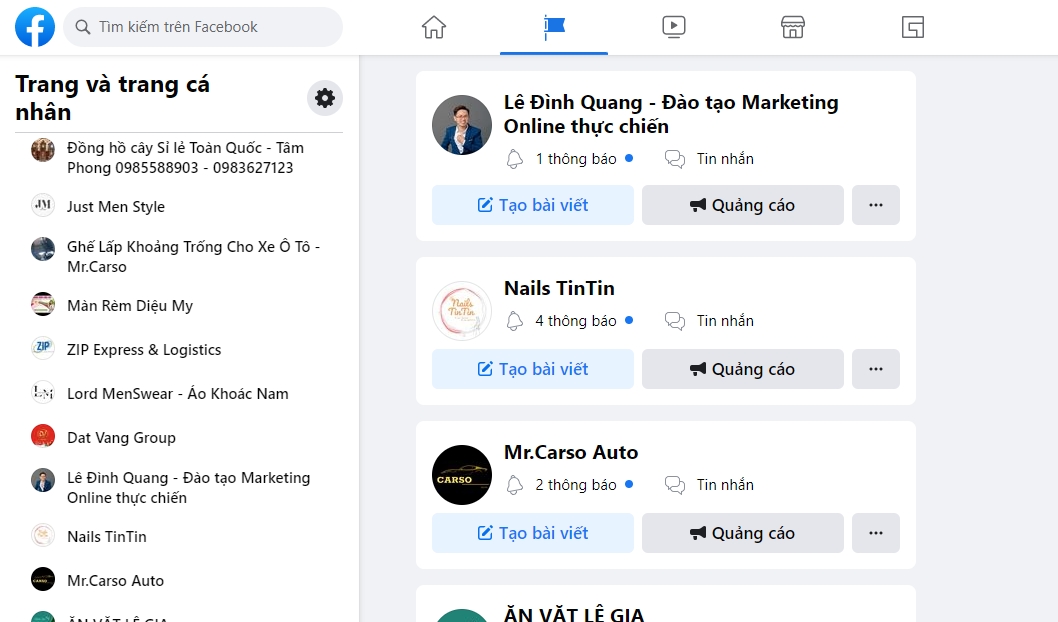
Task: Select Lord MenSwear - Áo Khoác Nam
Action: pos(177,393)
